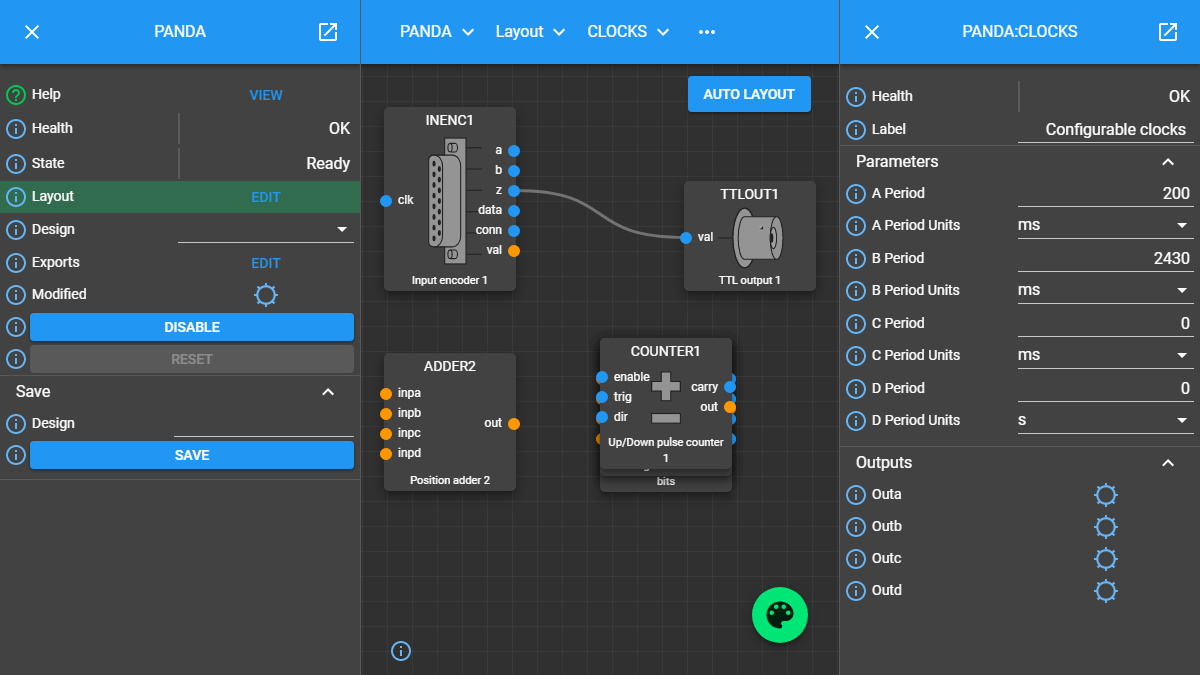
Task: Click the DISABLE button
Action: pyautogui.click(x=192, y=327)
